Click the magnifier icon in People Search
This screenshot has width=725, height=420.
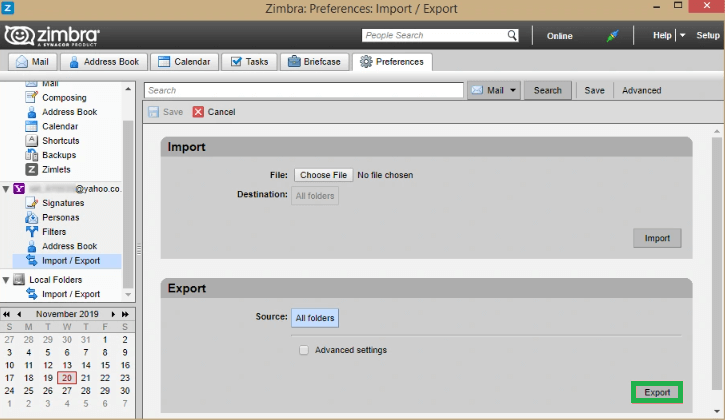click(512, 35)
